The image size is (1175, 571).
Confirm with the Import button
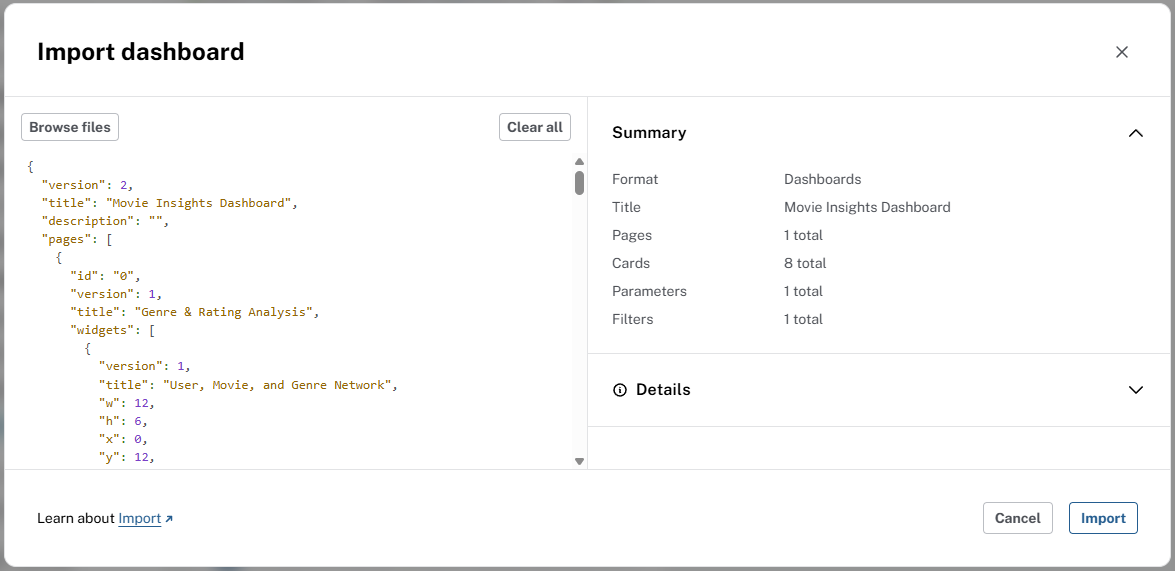(1102, 518)
